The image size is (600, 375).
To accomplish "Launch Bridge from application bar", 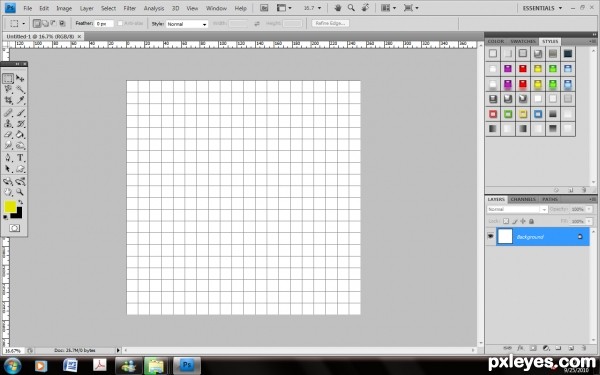I will click(264, 8).
